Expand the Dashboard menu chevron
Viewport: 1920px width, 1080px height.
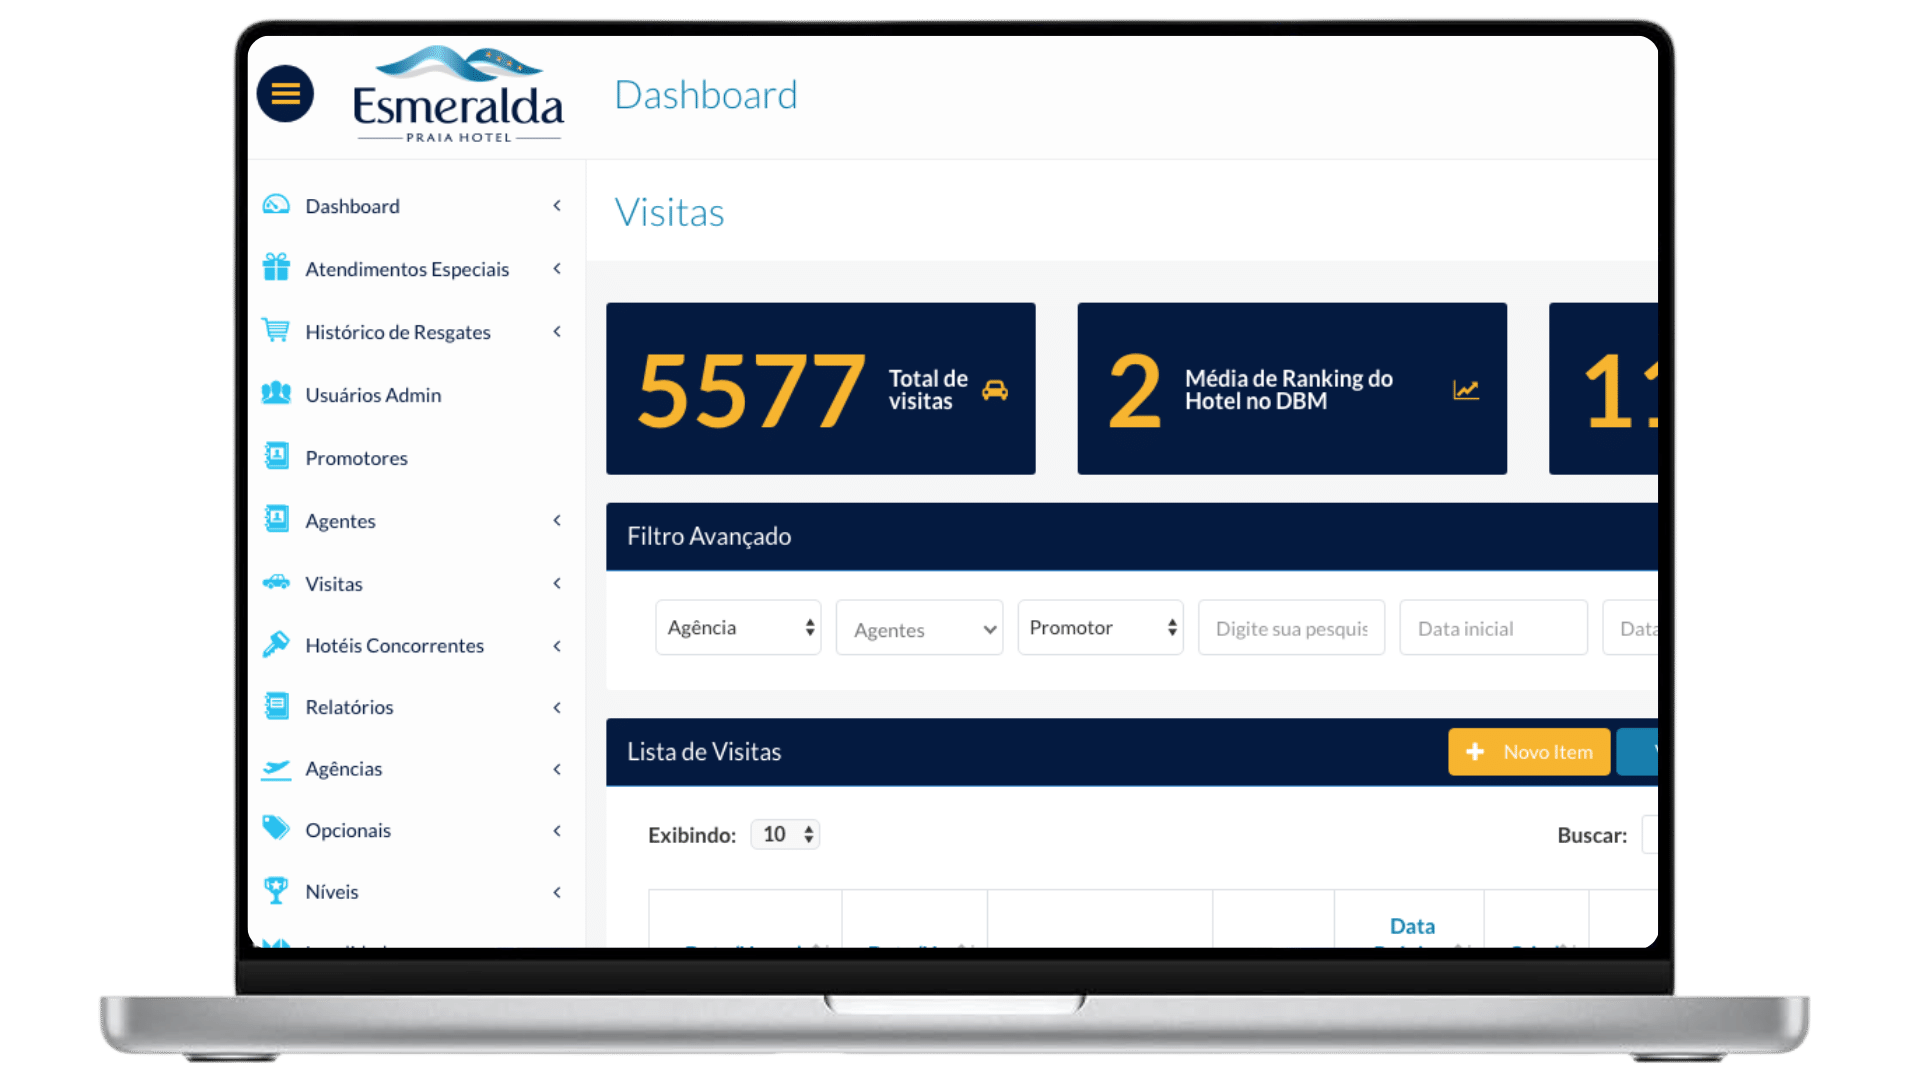click(x=557, y=206)
